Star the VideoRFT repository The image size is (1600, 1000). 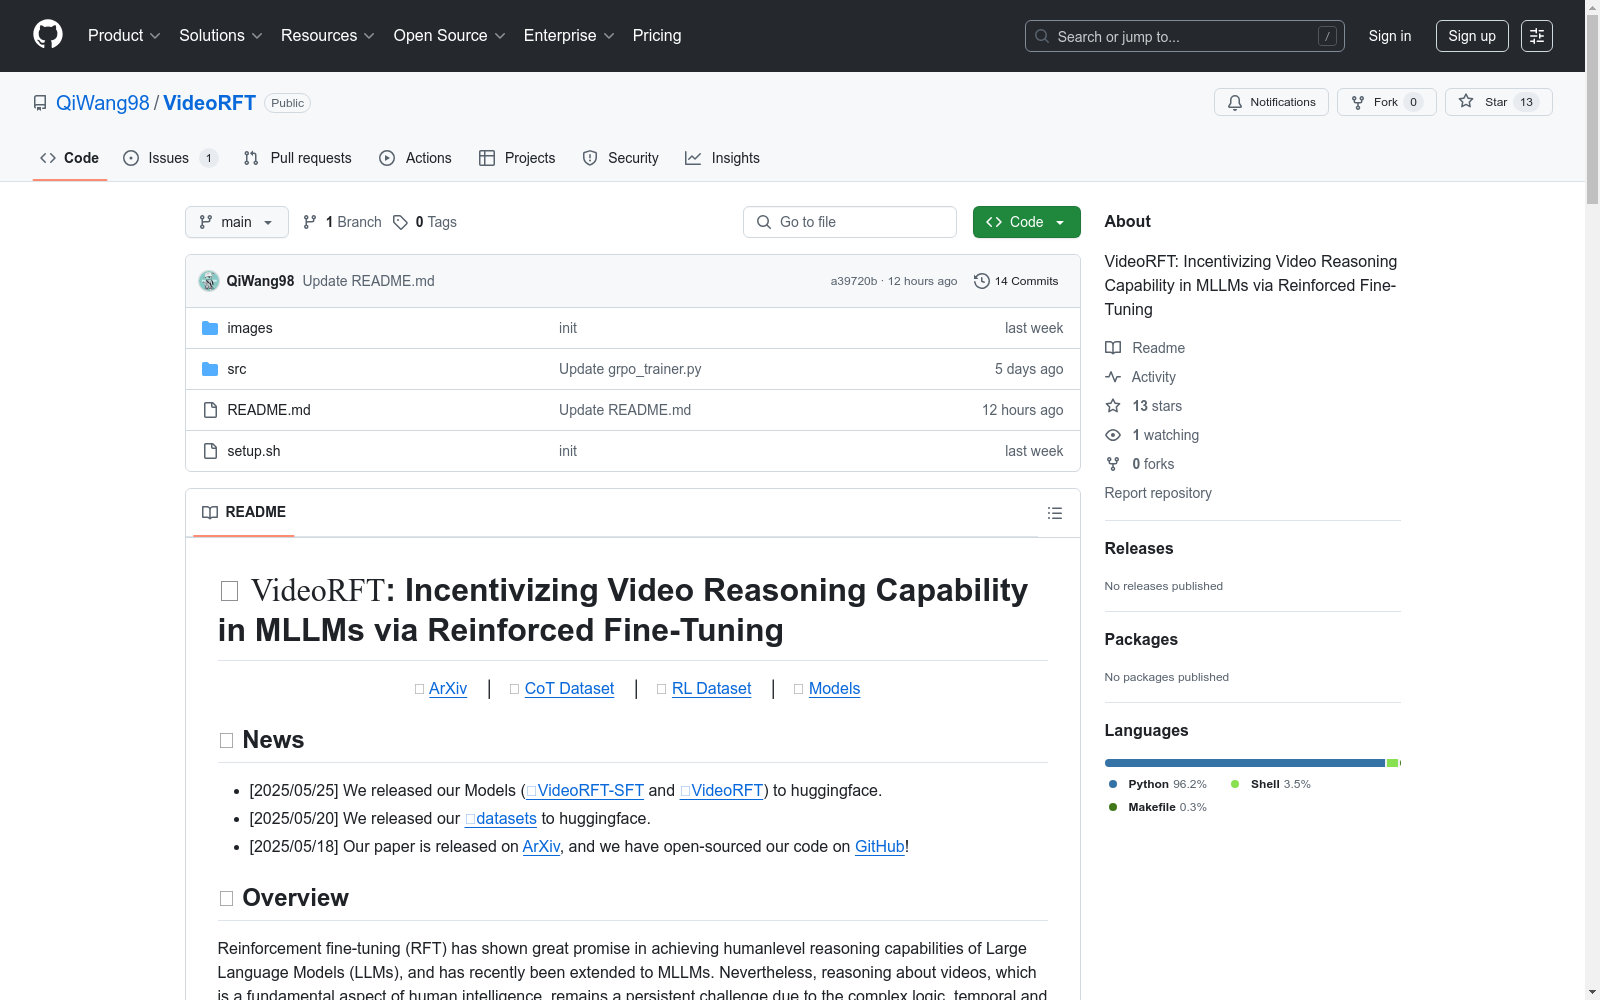pos(1499,102)
